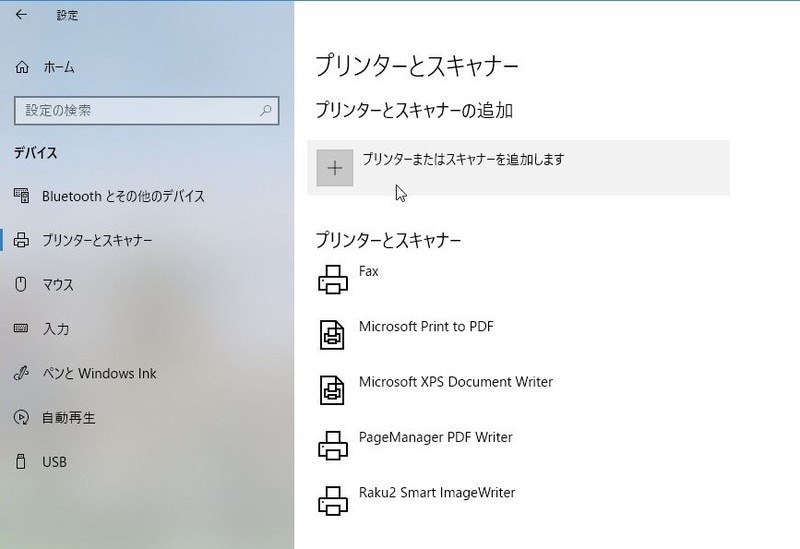Go back with the arrow icon
The image size is (800, 549).
21,15
